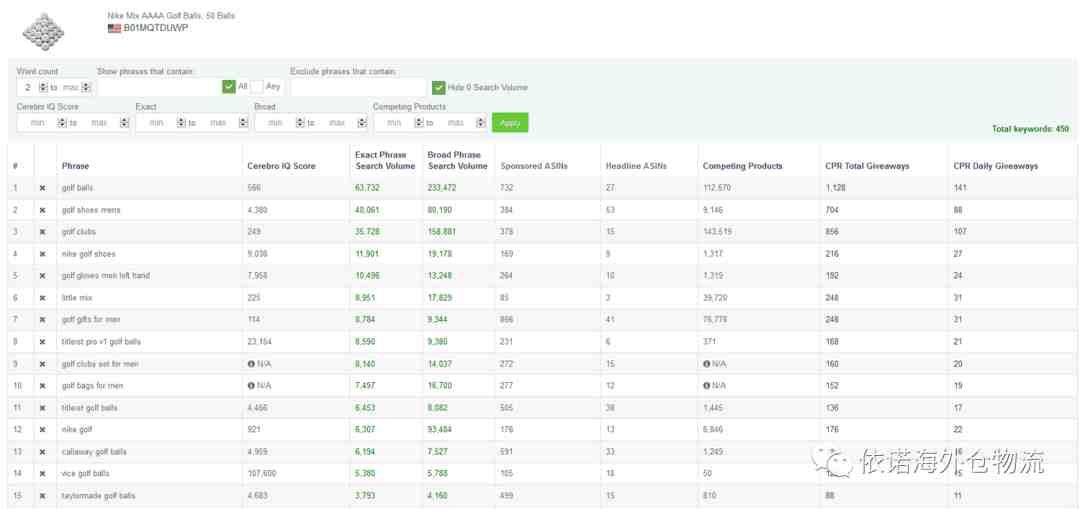This screenshot has height=509, width=1080.
Task: Click the "golf balls" phrase cell
Action: (78, 188)
